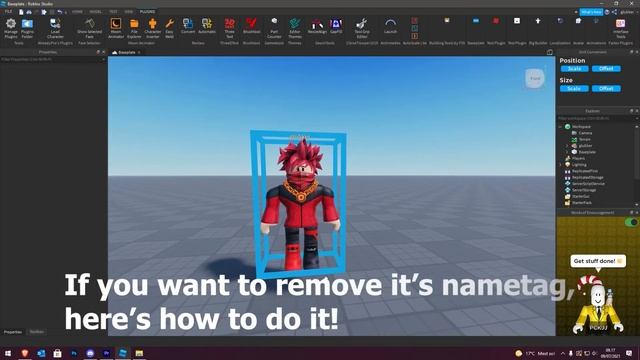Close the Properties panel
This screenshot has width=640, height=360.
[x=103, y=52]
